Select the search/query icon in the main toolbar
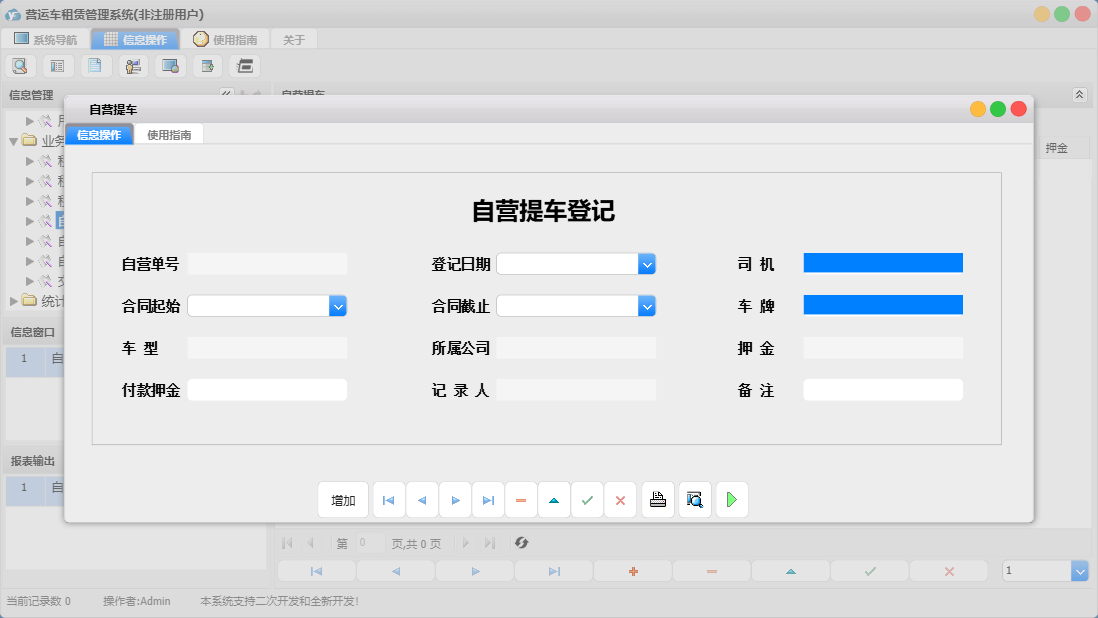 pos(20,65)
